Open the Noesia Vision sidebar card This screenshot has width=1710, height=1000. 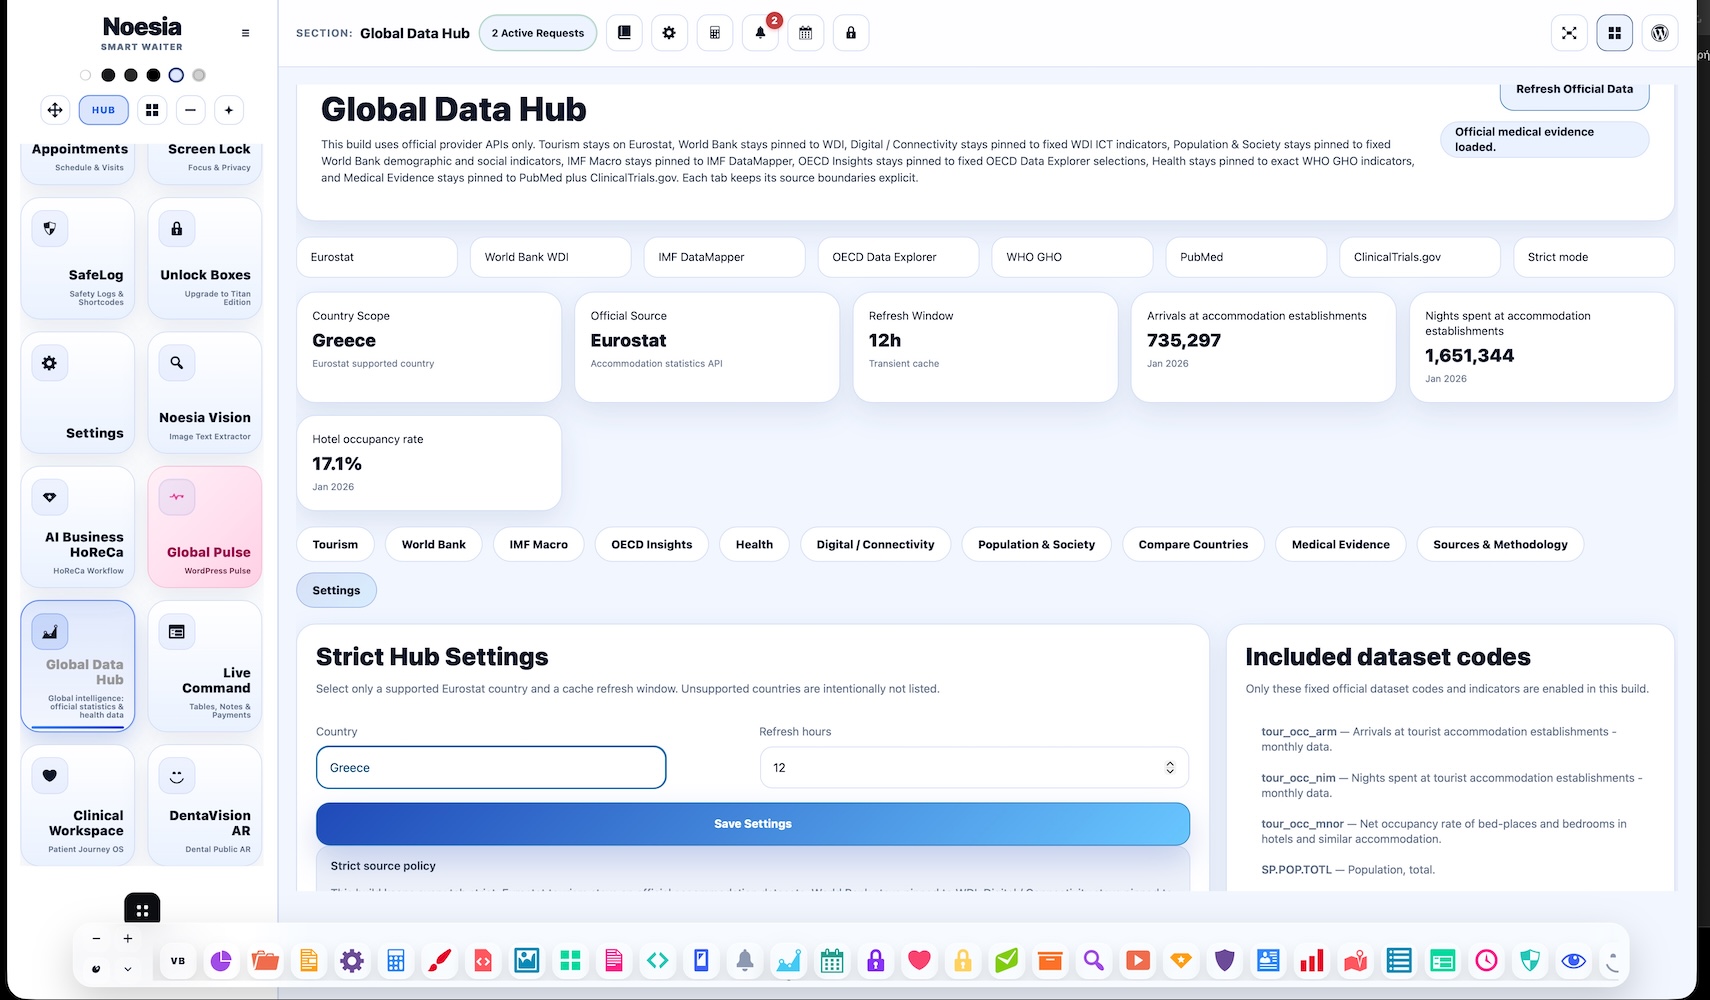205,393
